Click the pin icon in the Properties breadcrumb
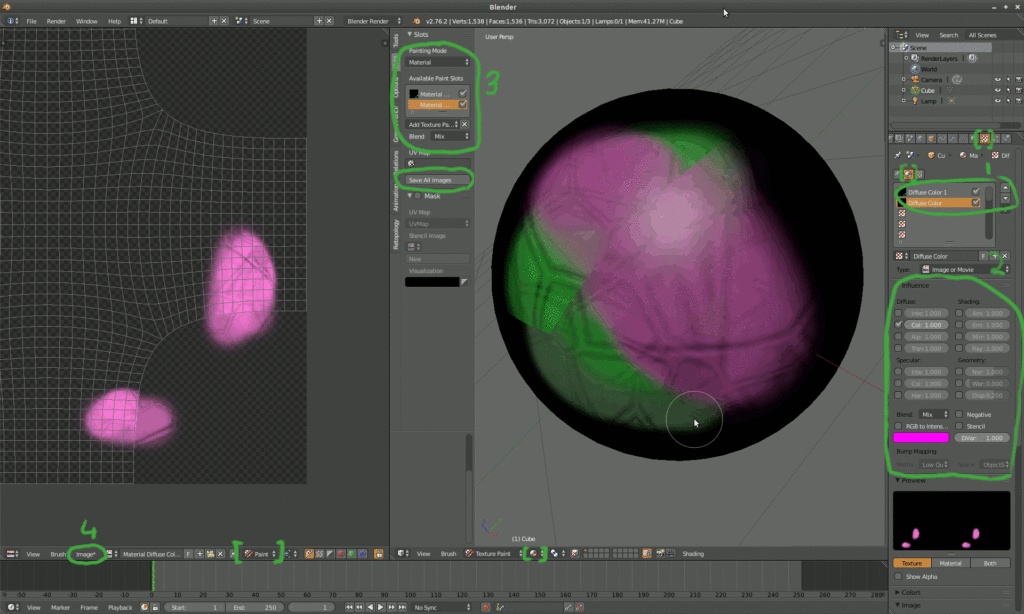1024x614 pixels. 896,156
